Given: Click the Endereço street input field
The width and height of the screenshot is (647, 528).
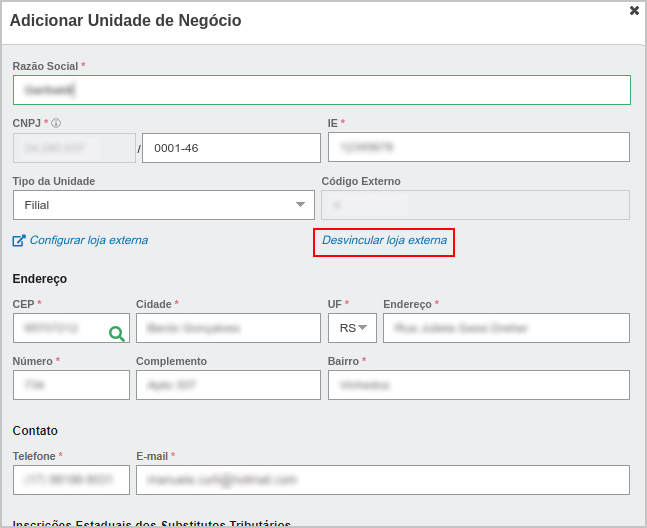Looking at the screenshot, I should click(506, 328).
